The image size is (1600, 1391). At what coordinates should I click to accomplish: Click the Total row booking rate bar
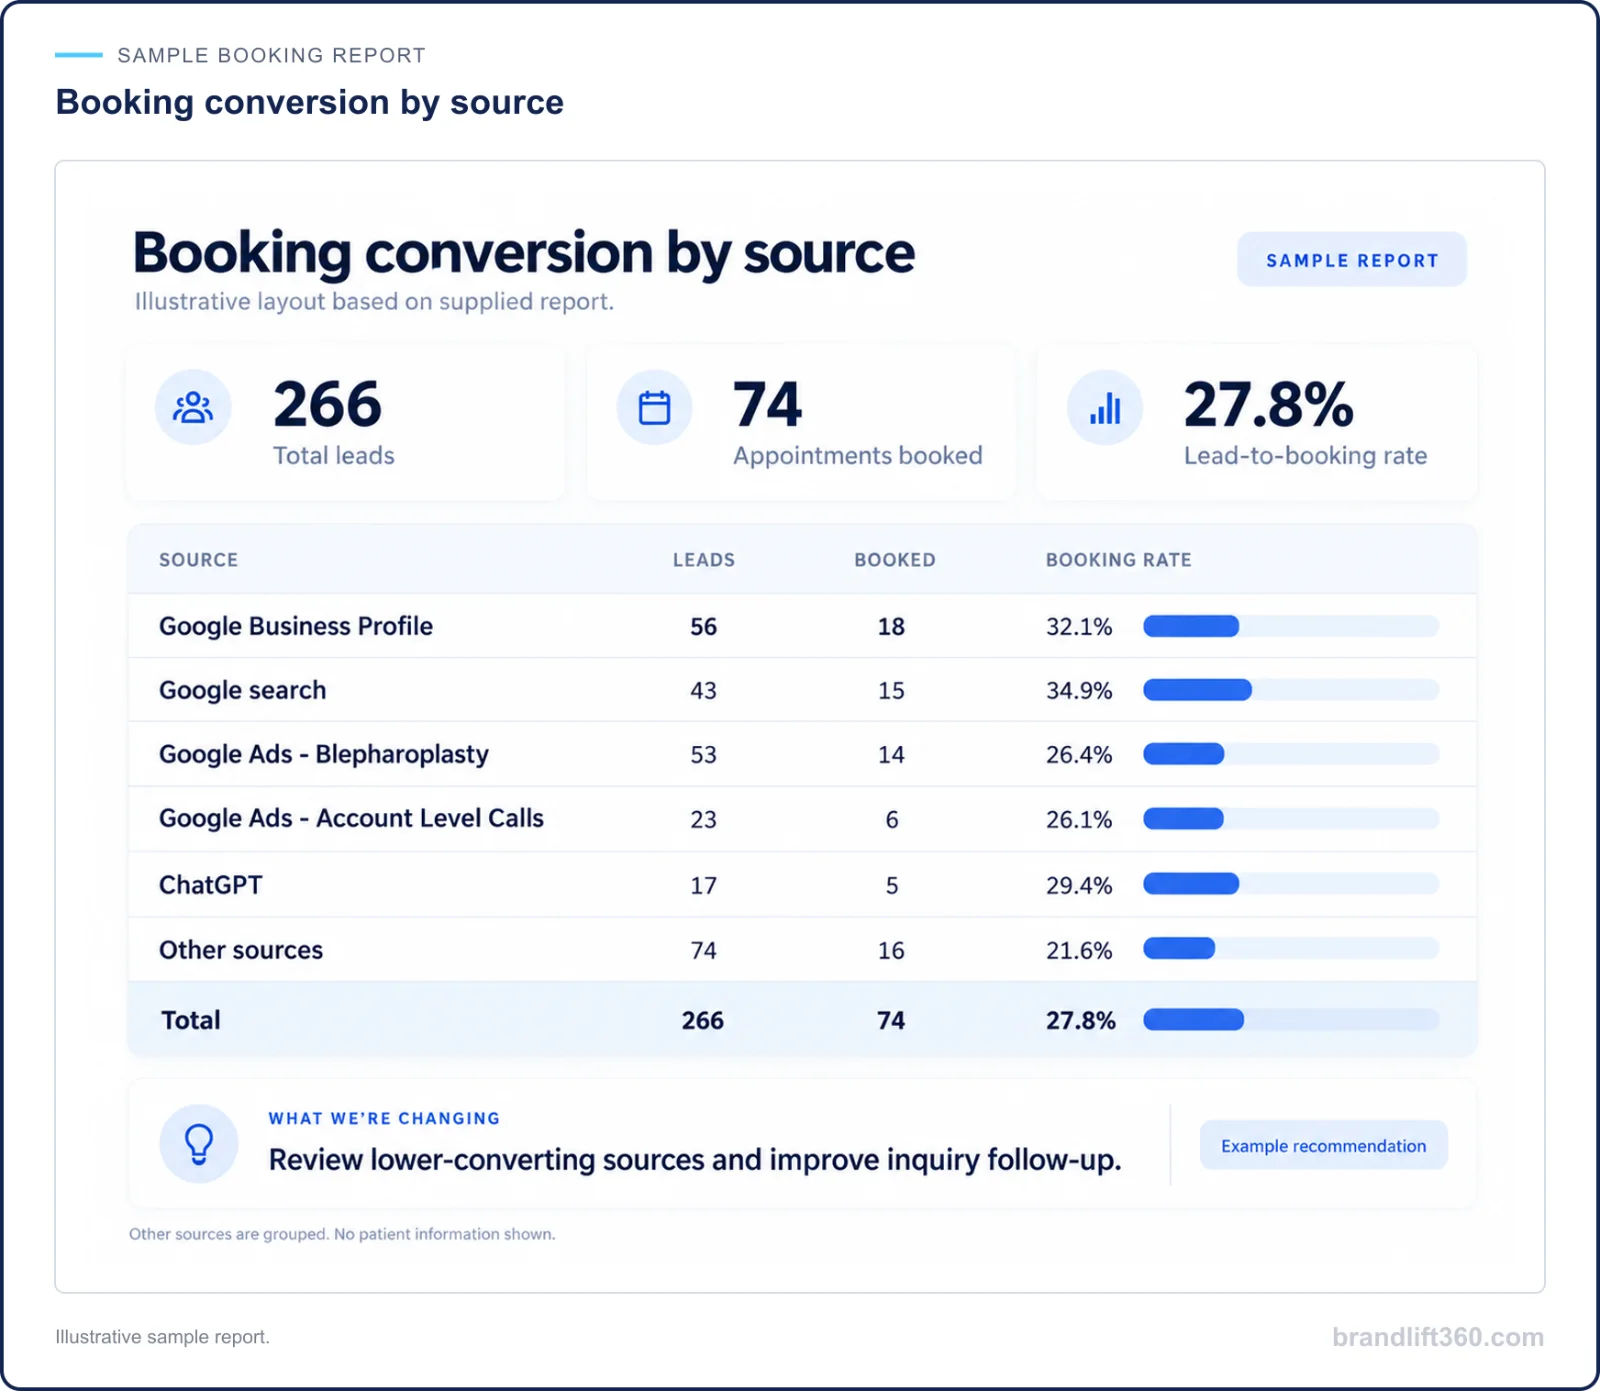1291,1020
